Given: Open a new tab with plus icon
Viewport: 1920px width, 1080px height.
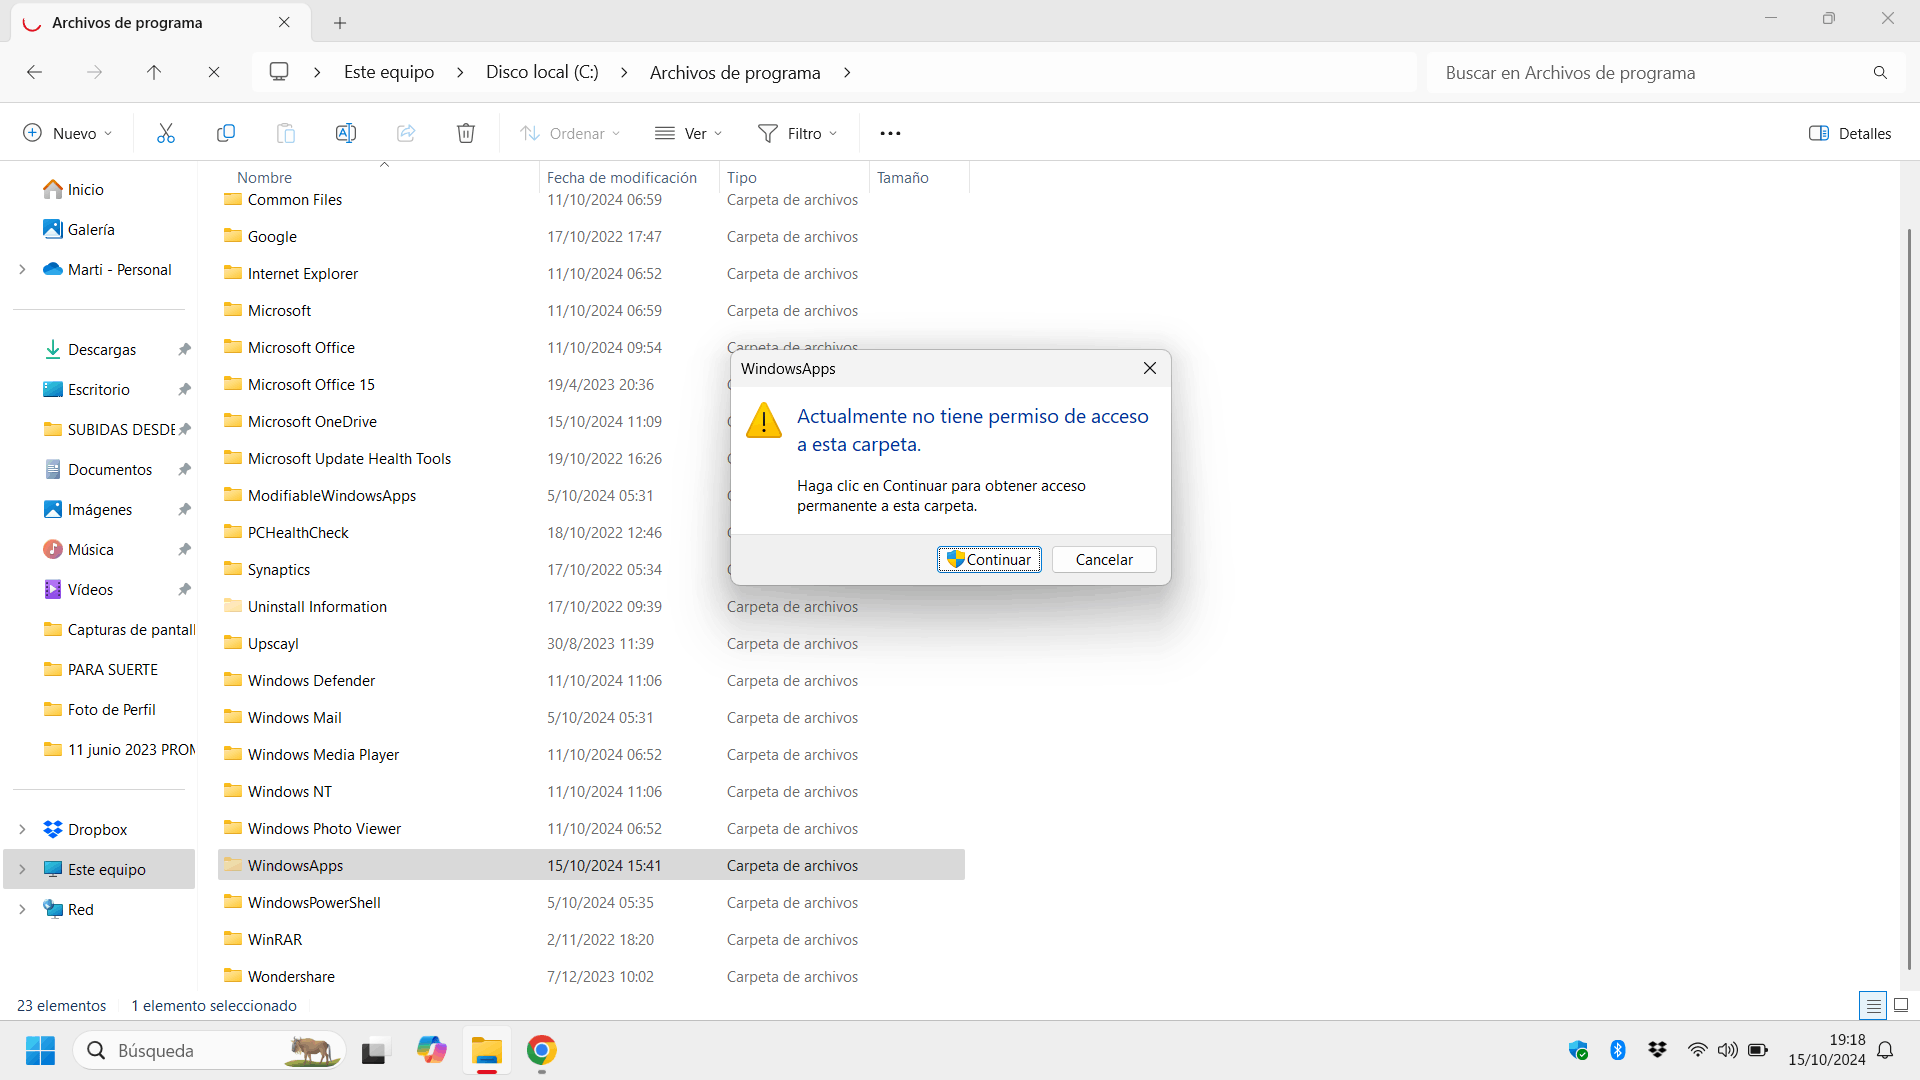Looking at the screenshot, I should pos(340,22).
